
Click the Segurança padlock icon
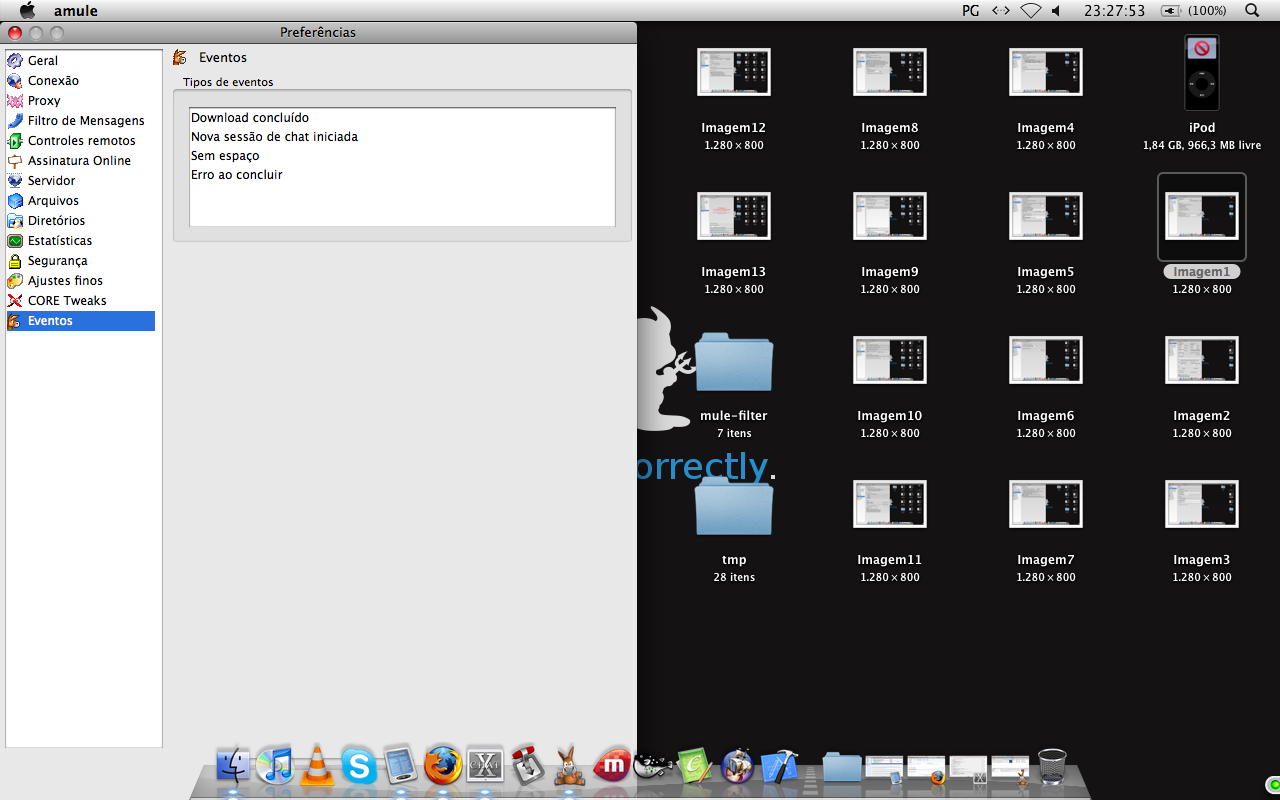[x=15, y=261]
